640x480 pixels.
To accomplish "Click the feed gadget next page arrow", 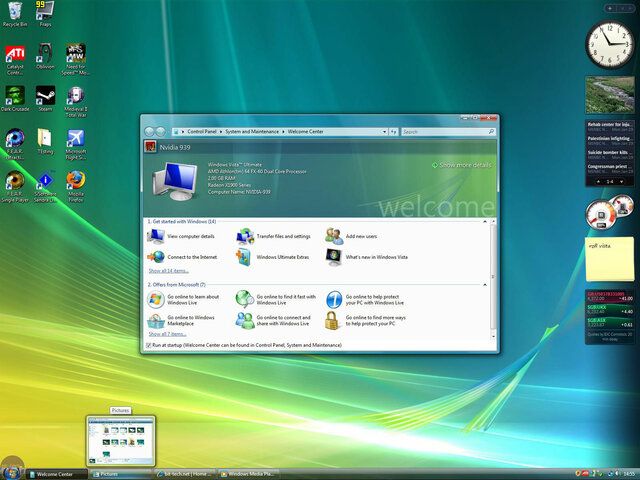I will pyautogui.click(x=621, y=181).
